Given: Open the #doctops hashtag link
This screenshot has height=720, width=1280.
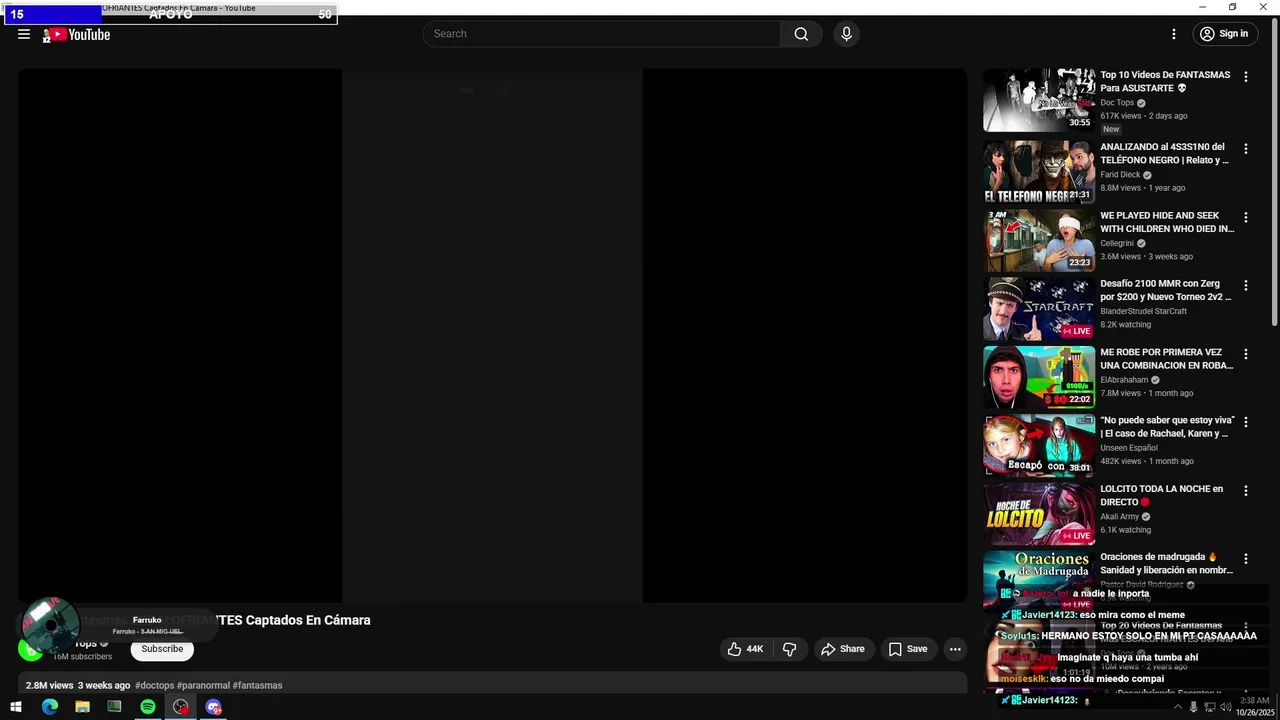Looking at the screenshot, I should (154, 686).
